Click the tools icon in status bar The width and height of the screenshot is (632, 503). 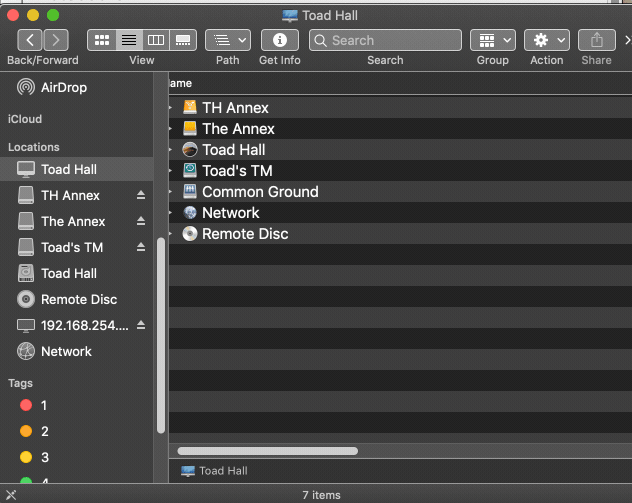coord(11,495)
